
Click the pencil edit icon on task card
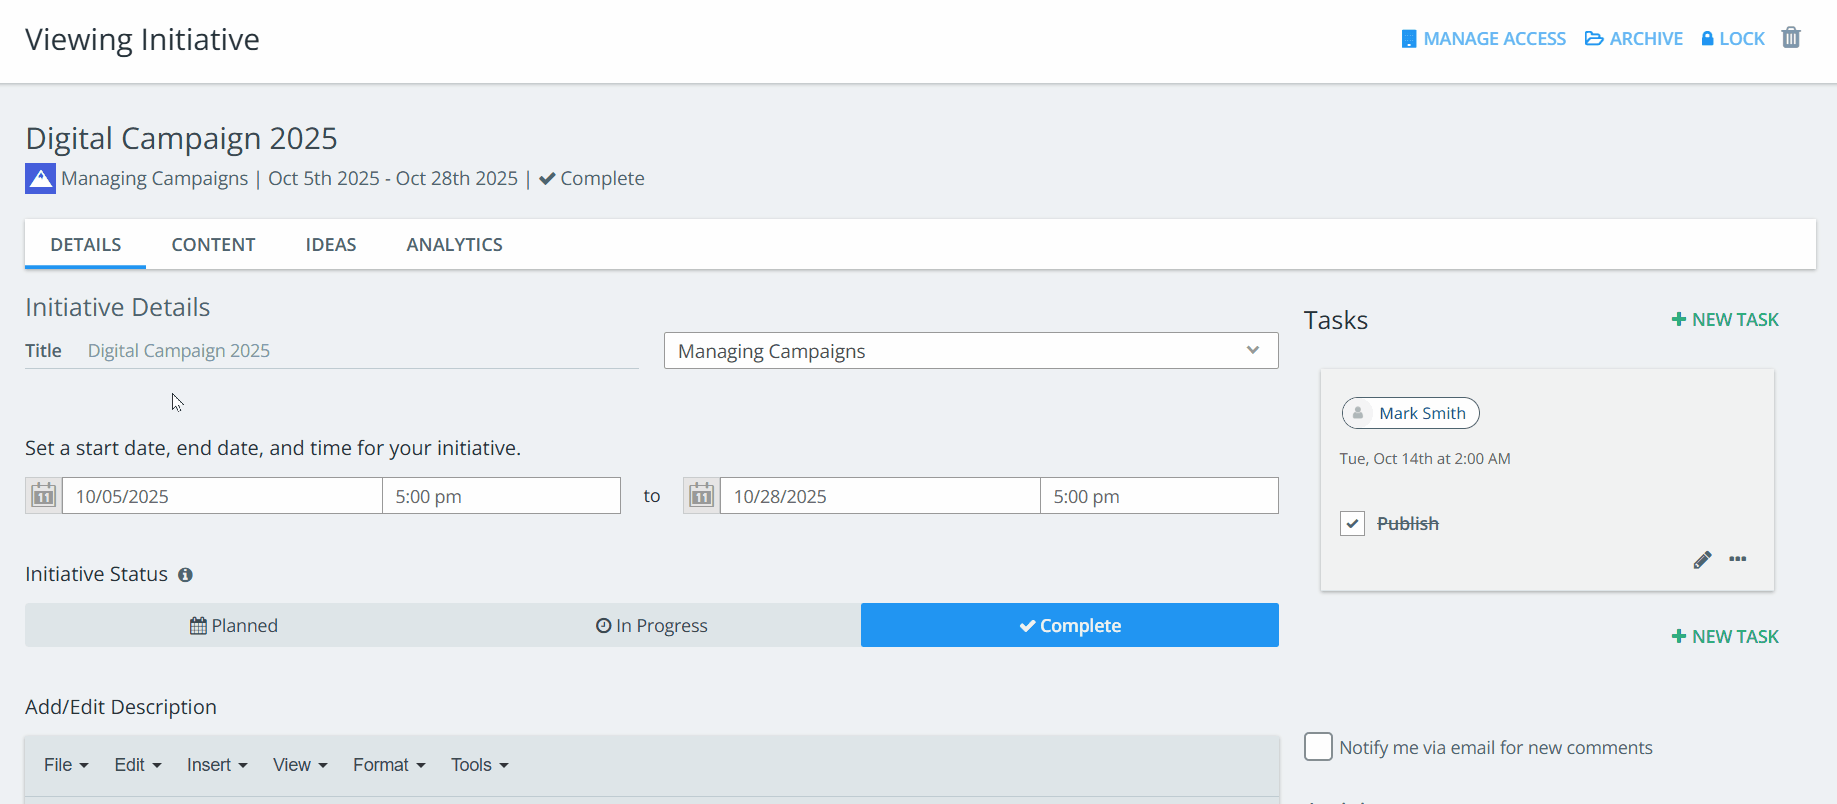1702,560
